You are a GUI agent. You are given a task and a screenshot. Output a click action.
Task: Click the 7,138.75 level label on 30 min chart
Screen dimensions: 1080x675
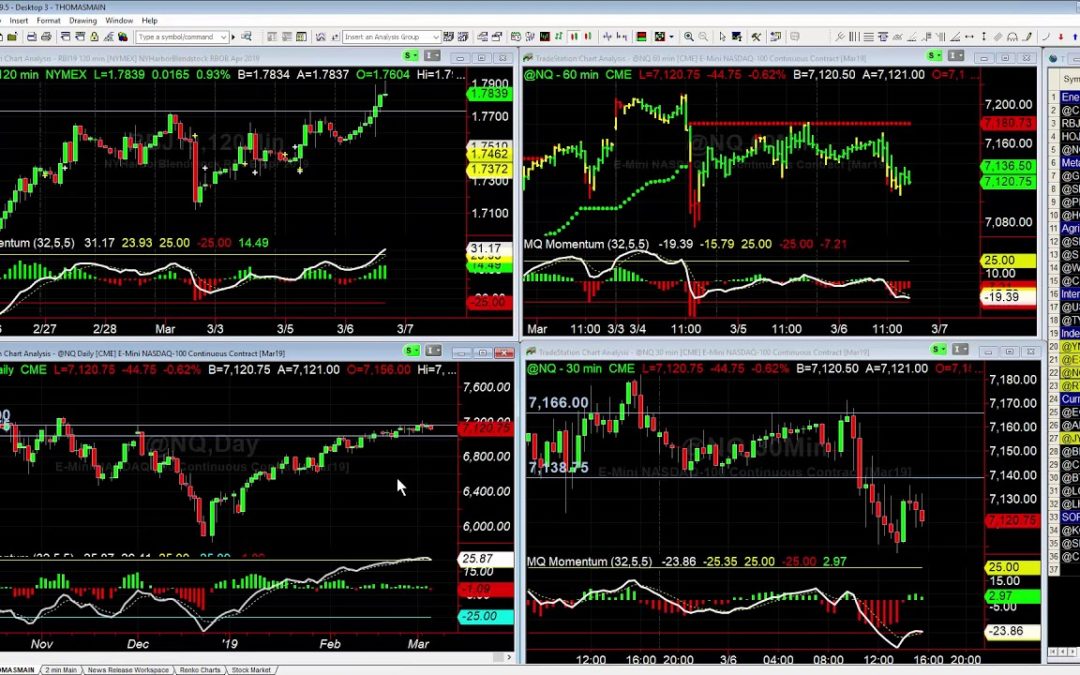[559, 467]
